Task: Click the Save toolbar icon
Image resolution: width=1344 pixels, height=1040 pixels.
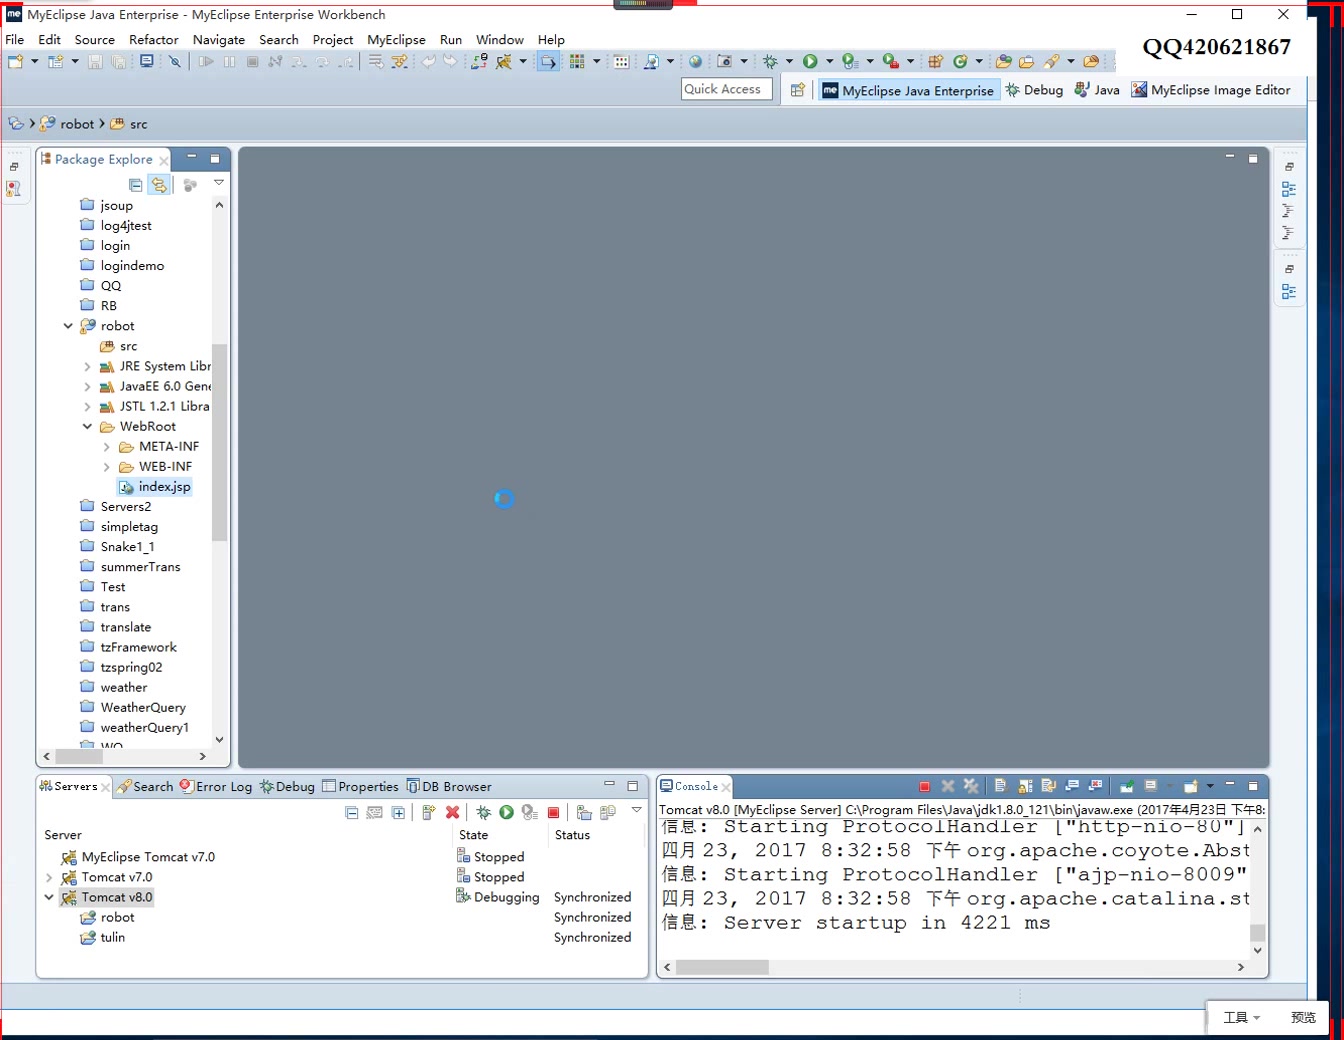Action: point(95,62)
